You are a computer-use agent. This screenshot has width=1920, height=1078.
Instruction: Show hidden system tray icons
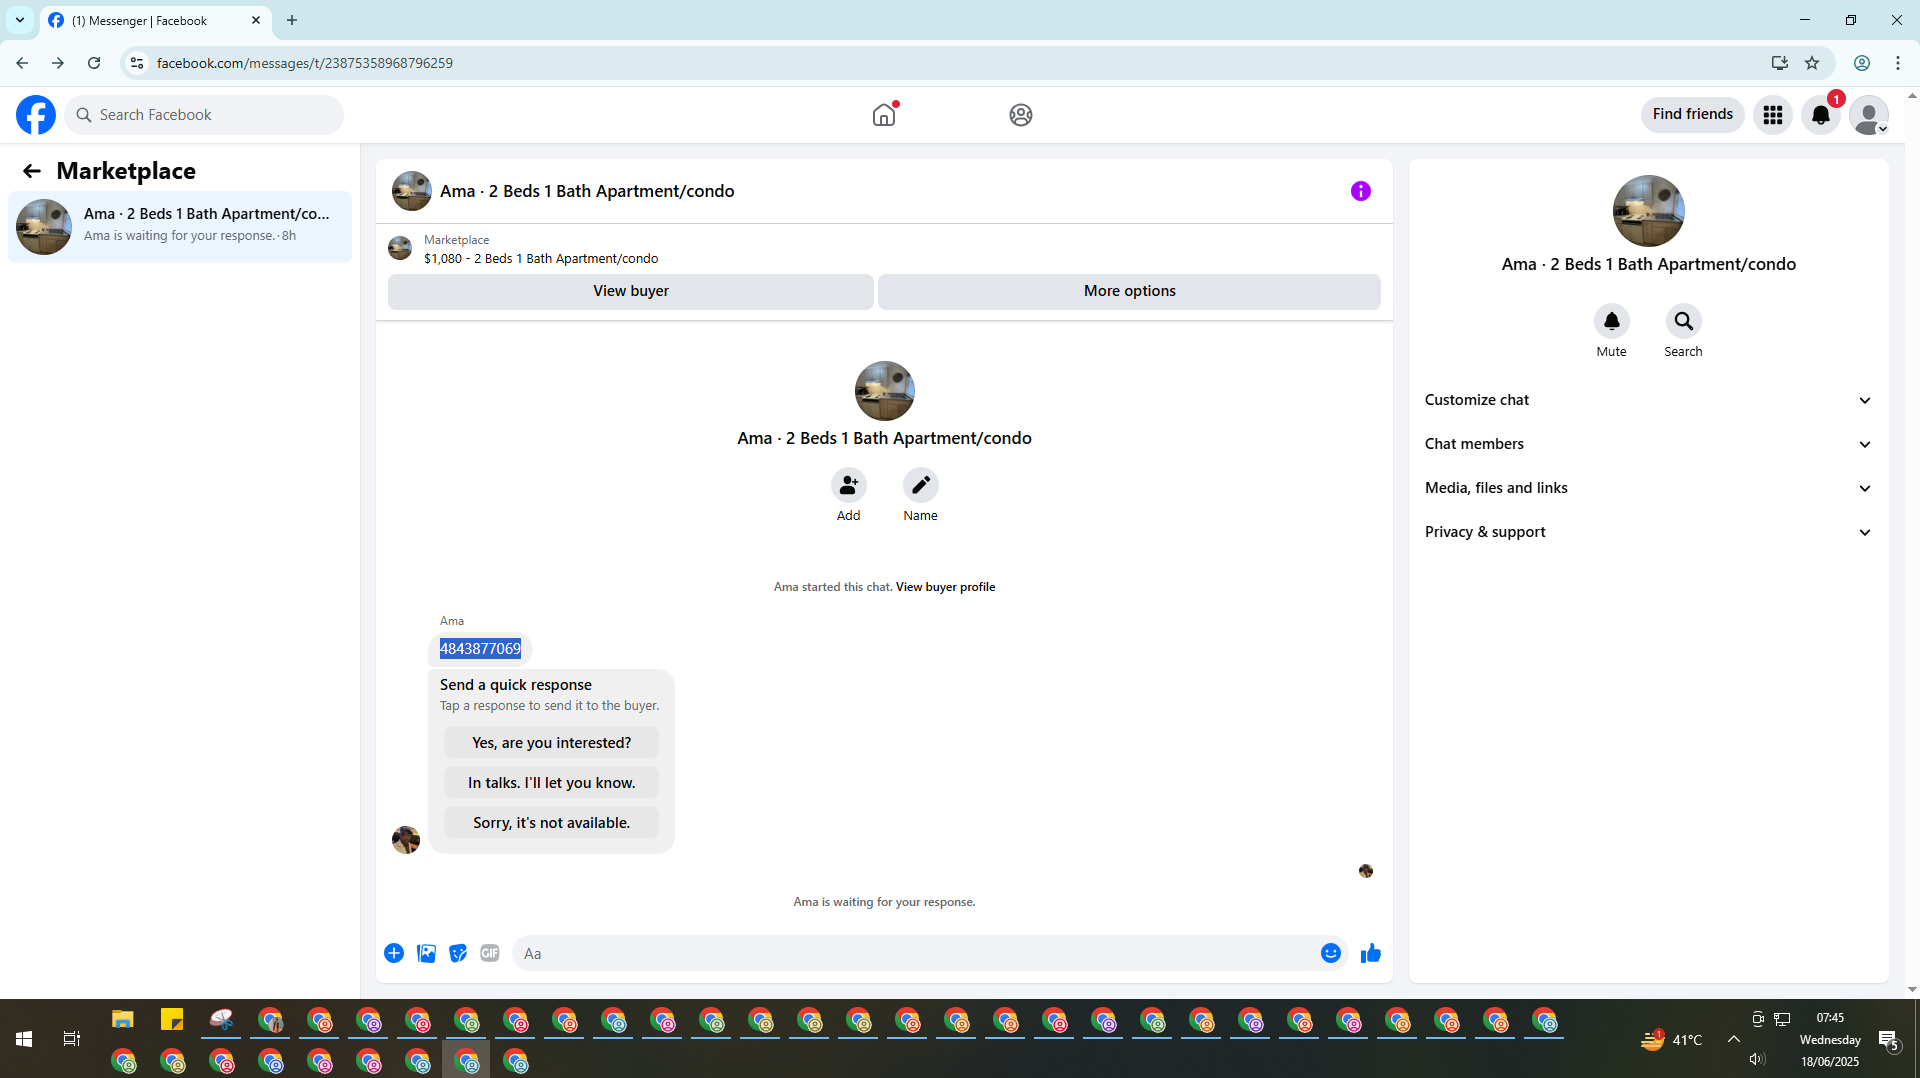coord(1734,1039)
